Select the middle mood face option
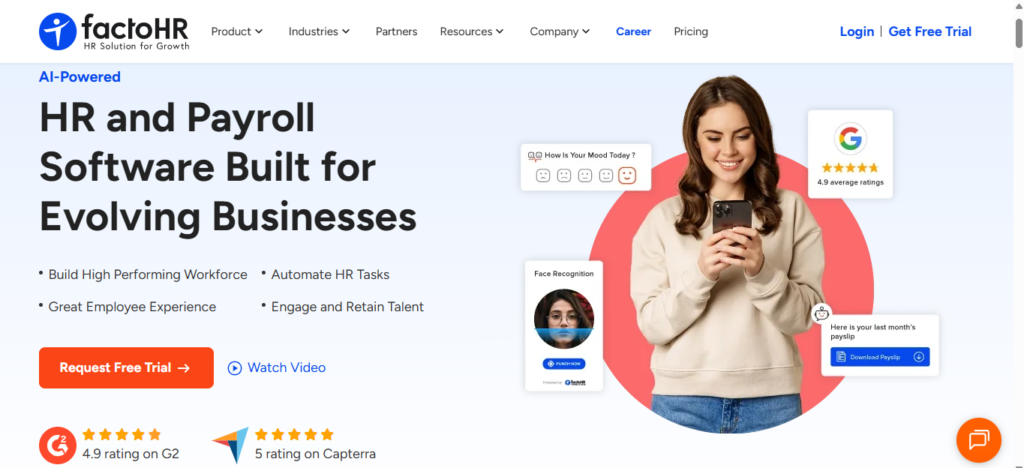 (585, 176)
